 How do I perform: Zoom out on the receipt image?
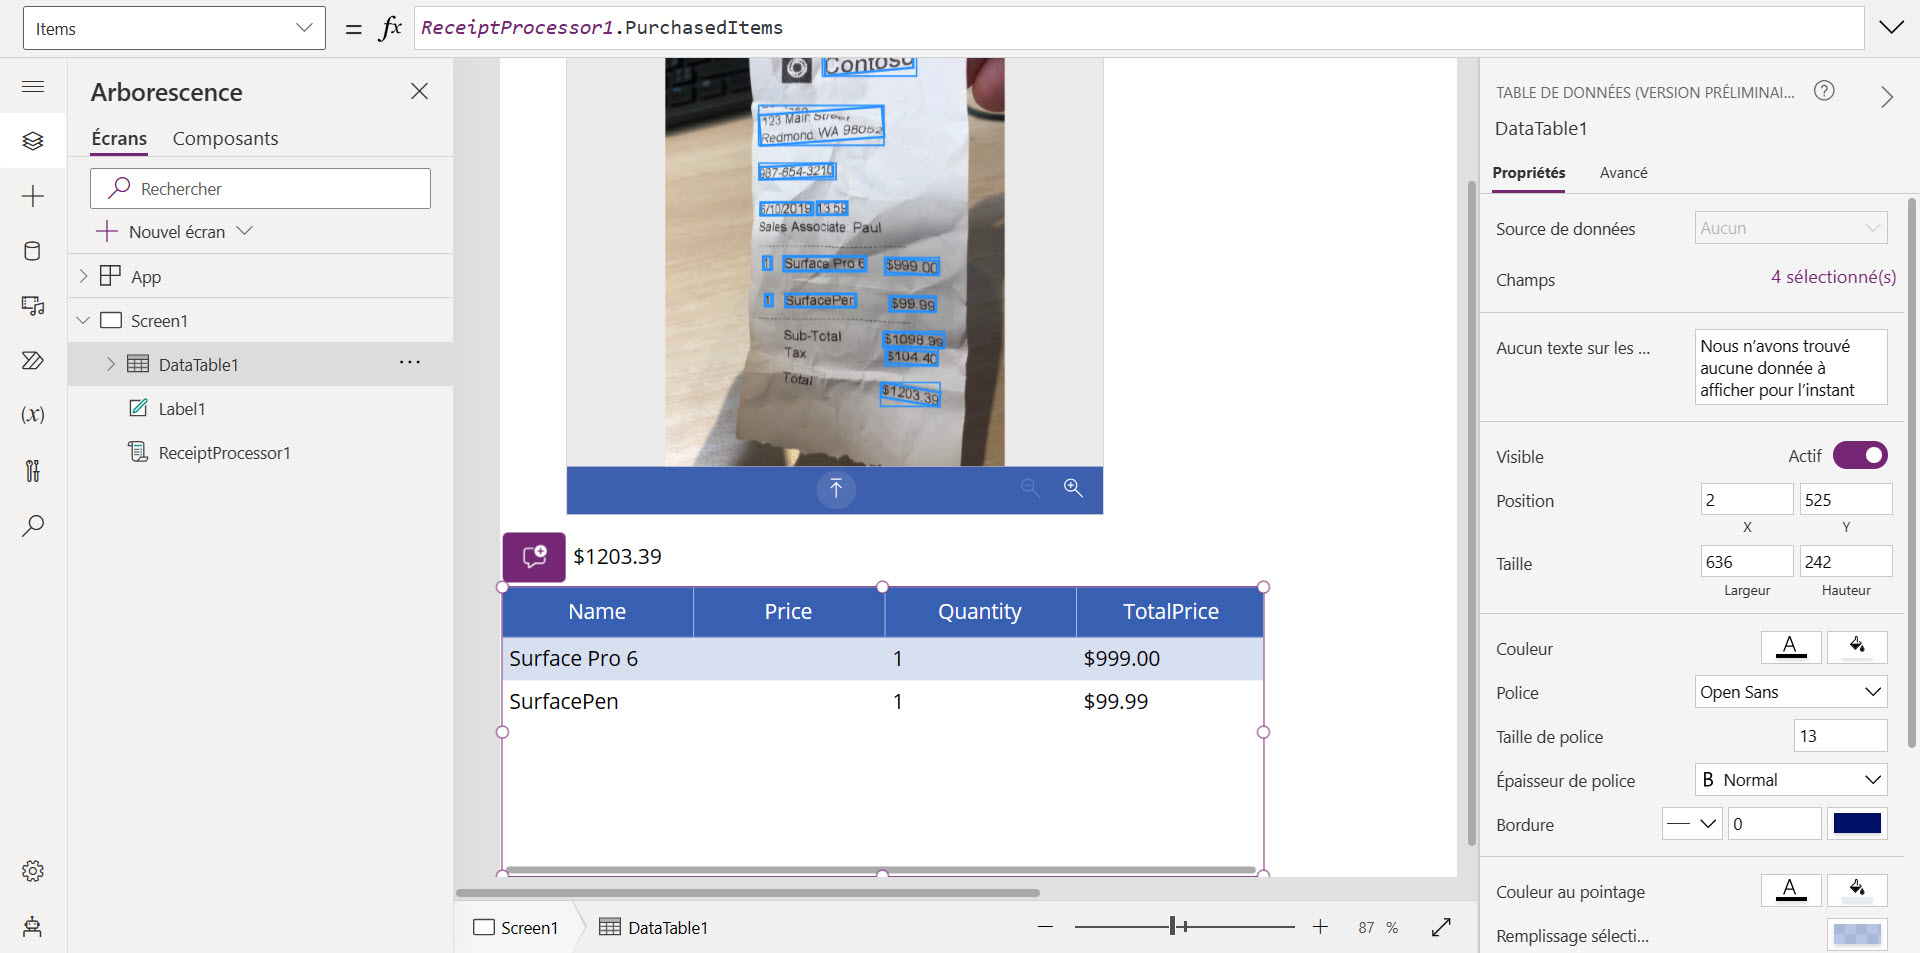tap(1030, 488)
